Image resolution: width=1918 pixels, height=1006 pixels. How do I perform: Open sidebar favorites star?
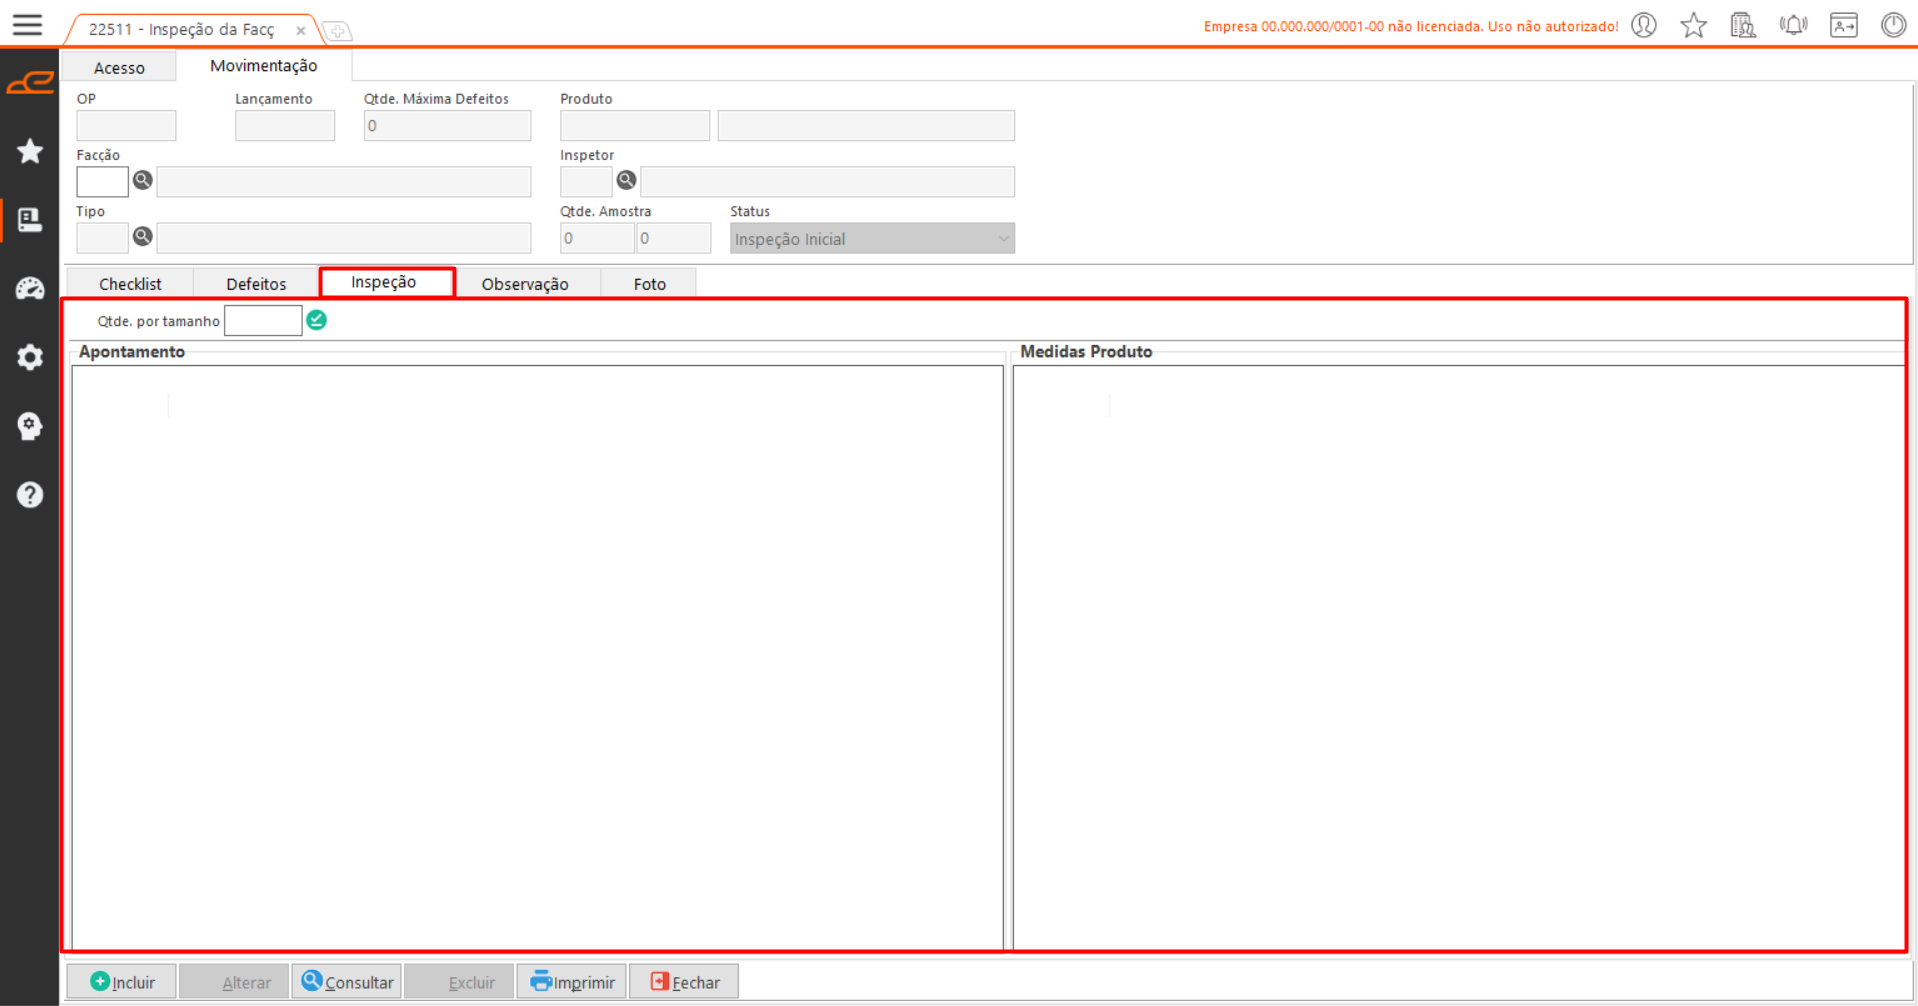pos(30,151)
